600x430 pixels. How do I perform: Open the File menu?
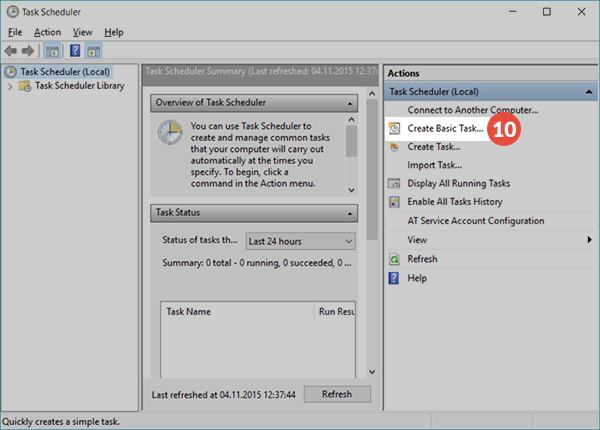coord(15,33)
